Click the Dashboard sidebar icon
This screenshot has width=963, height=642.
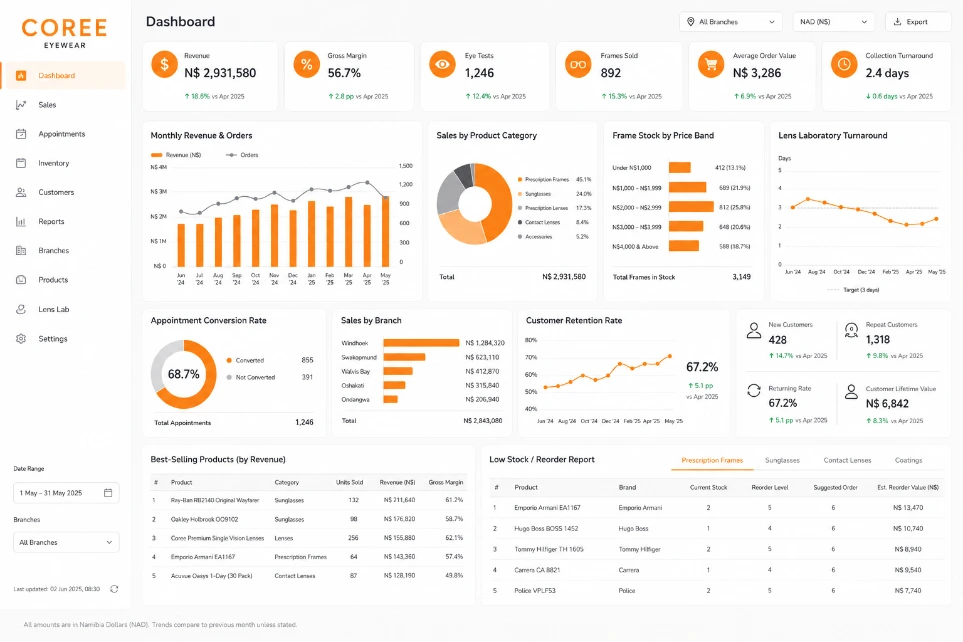[x=21, y=76]
